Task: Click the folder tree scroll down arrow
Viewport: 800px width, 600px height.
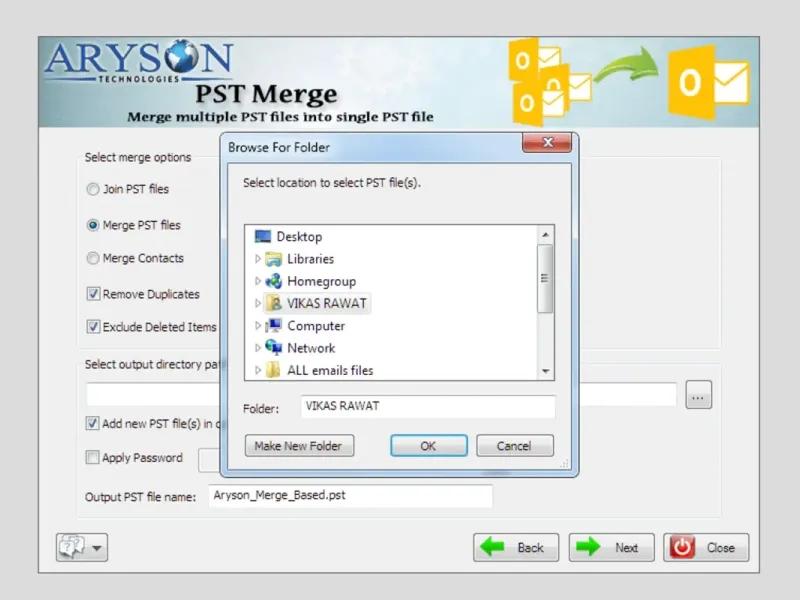Action: (545, 371)
